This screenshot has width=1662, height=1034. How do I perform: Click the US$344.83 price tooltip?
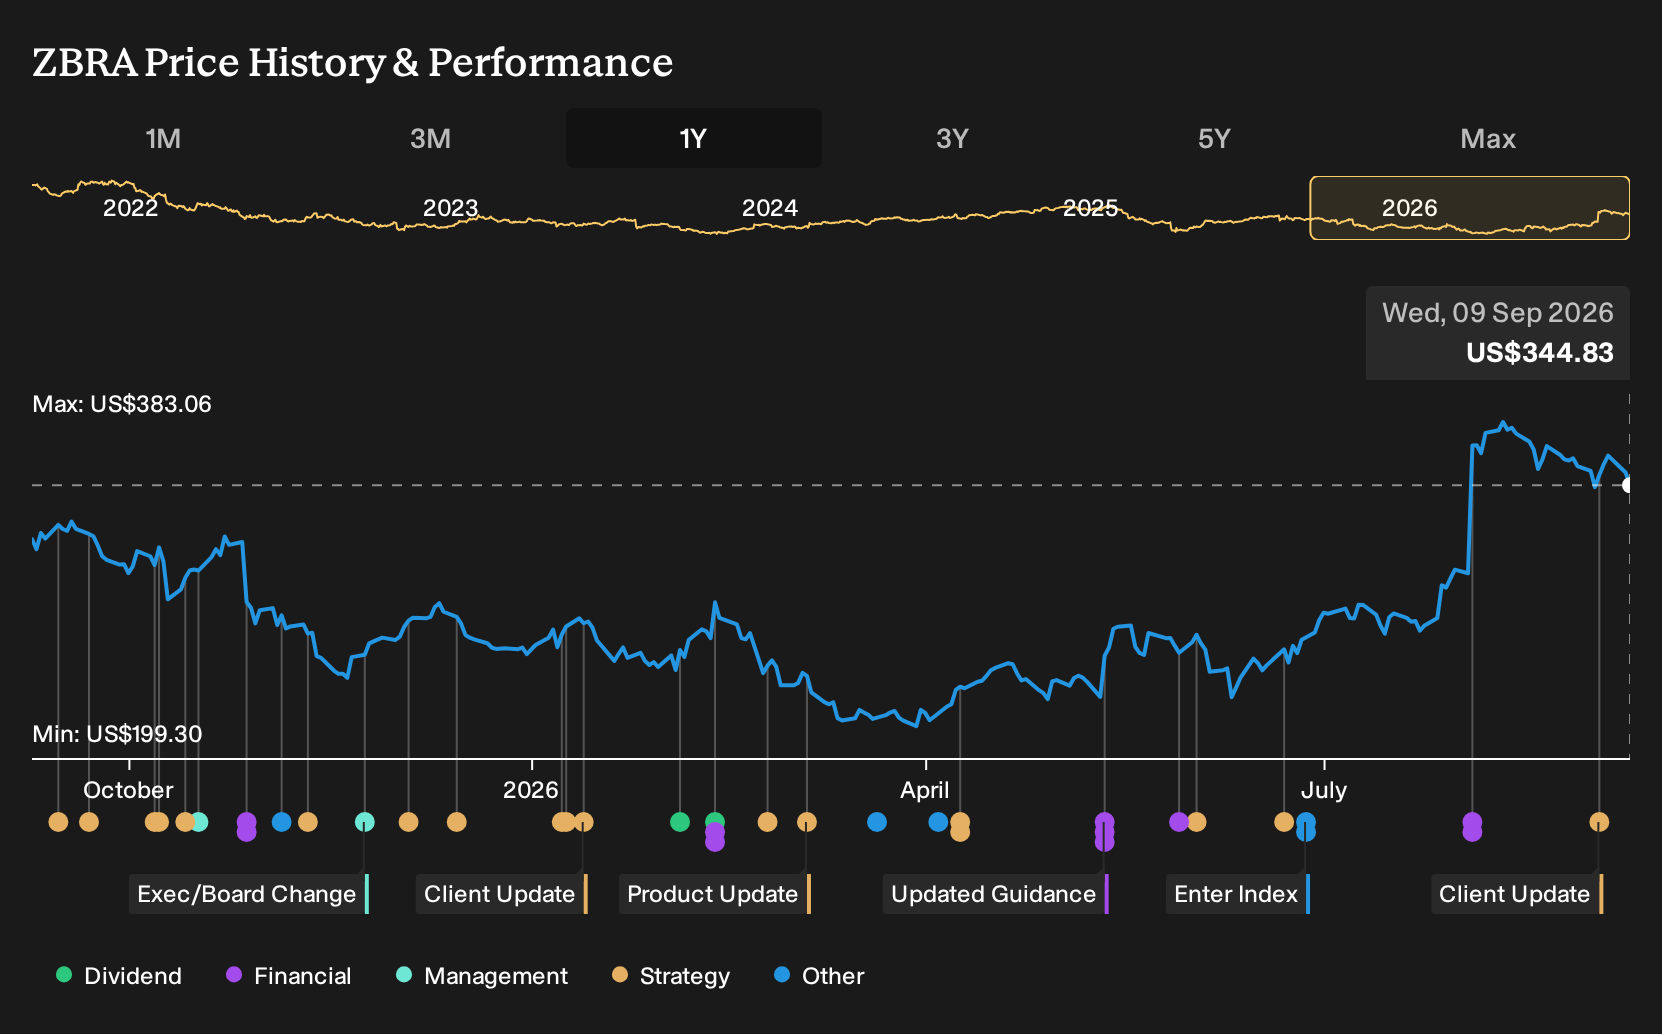click(1498, 333)
